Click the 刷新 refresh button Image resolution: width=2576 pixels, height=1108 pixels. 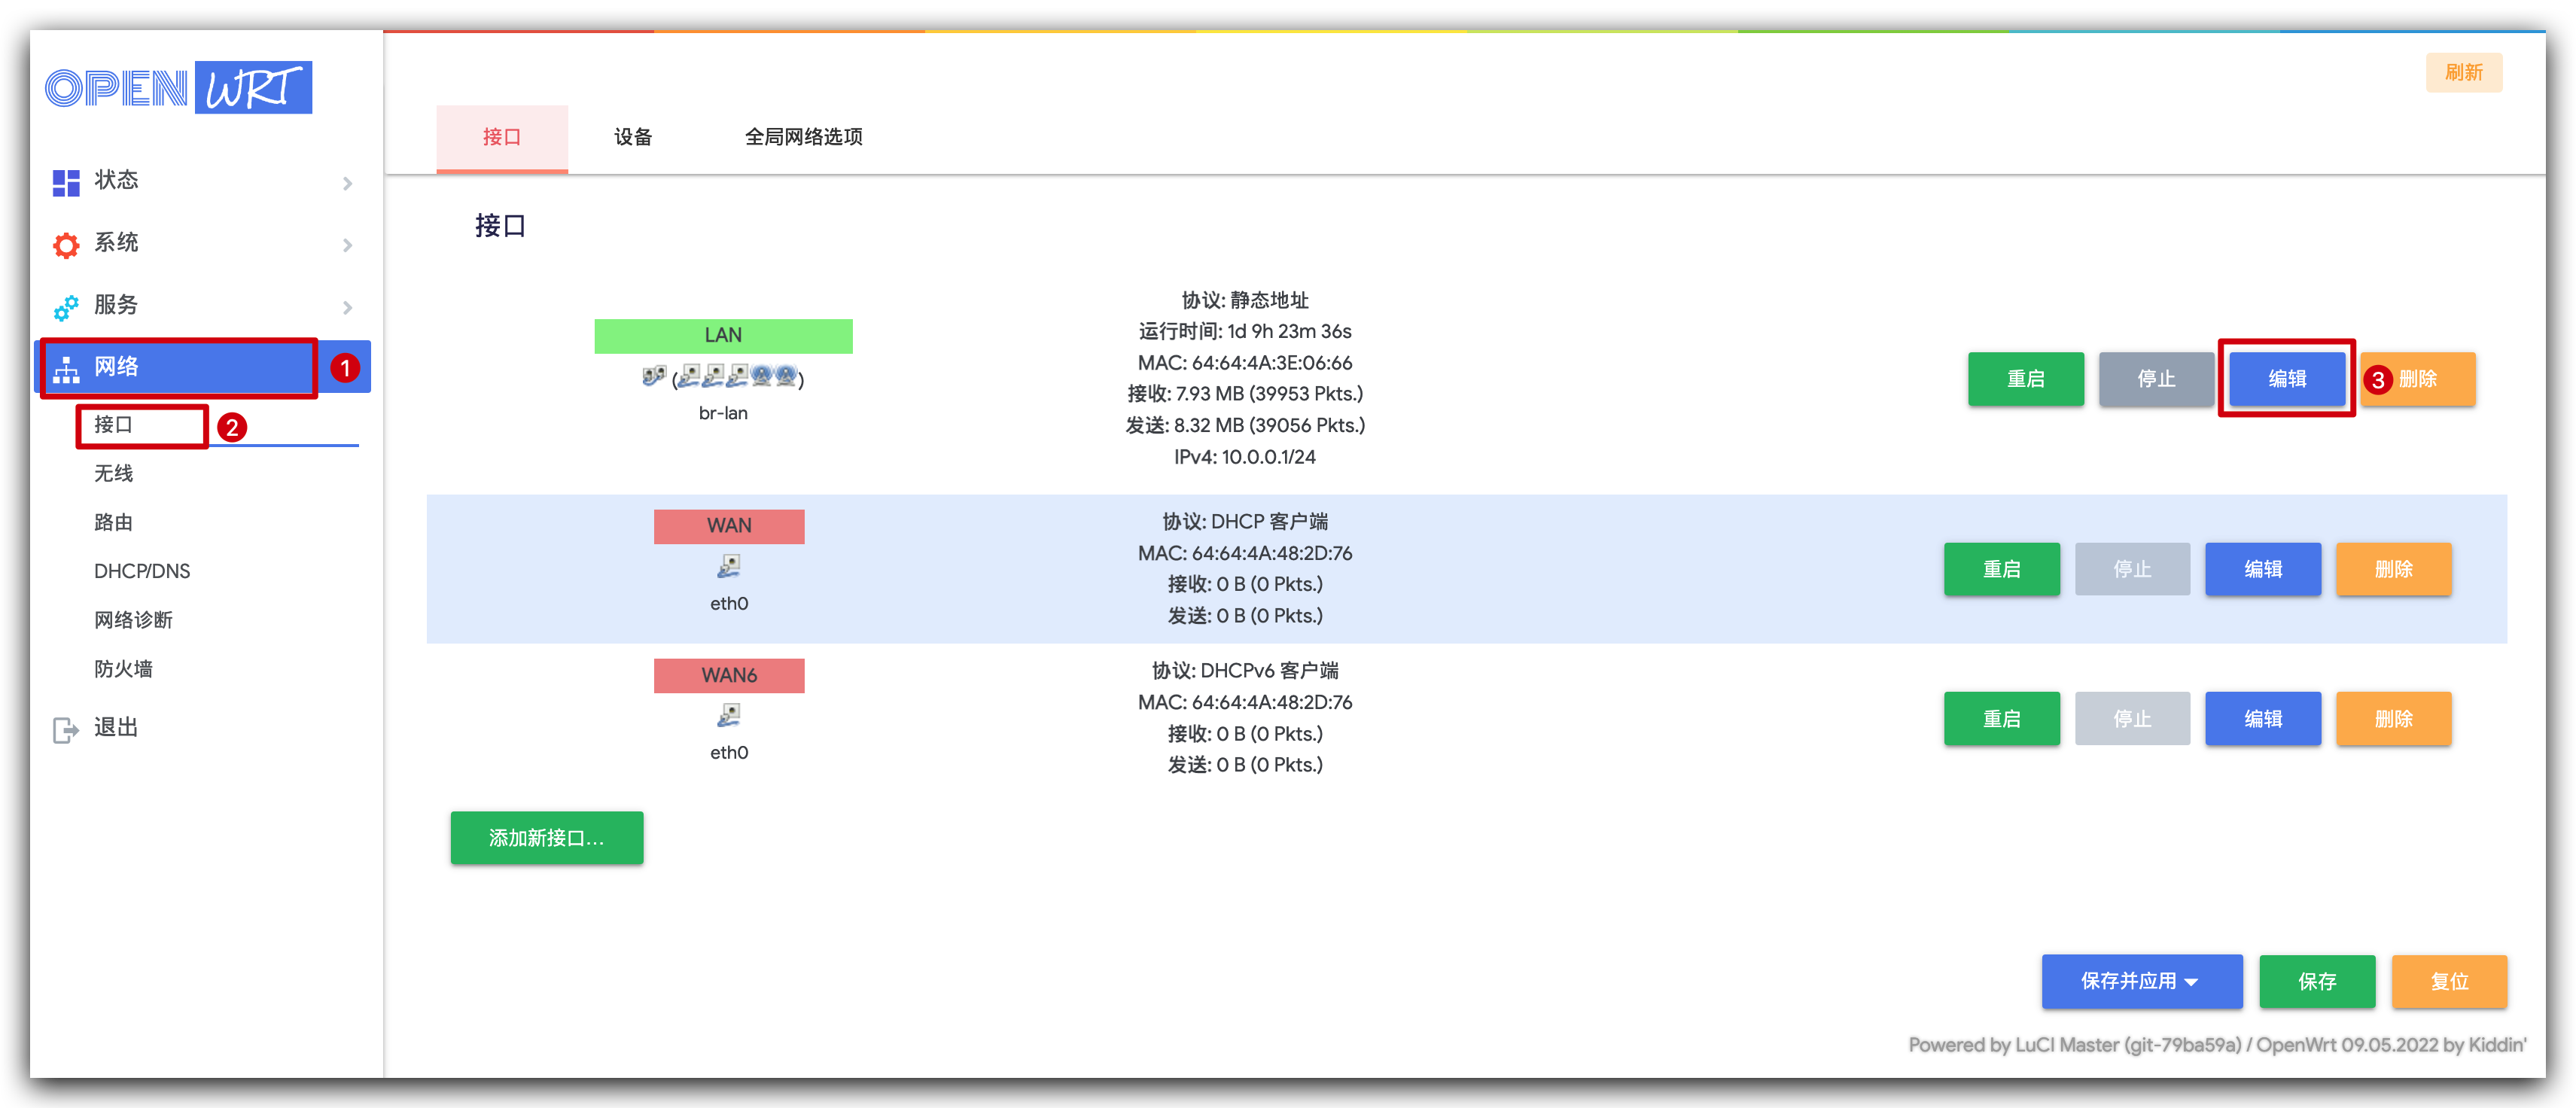pyautogui.click(x=2464, y=73)
